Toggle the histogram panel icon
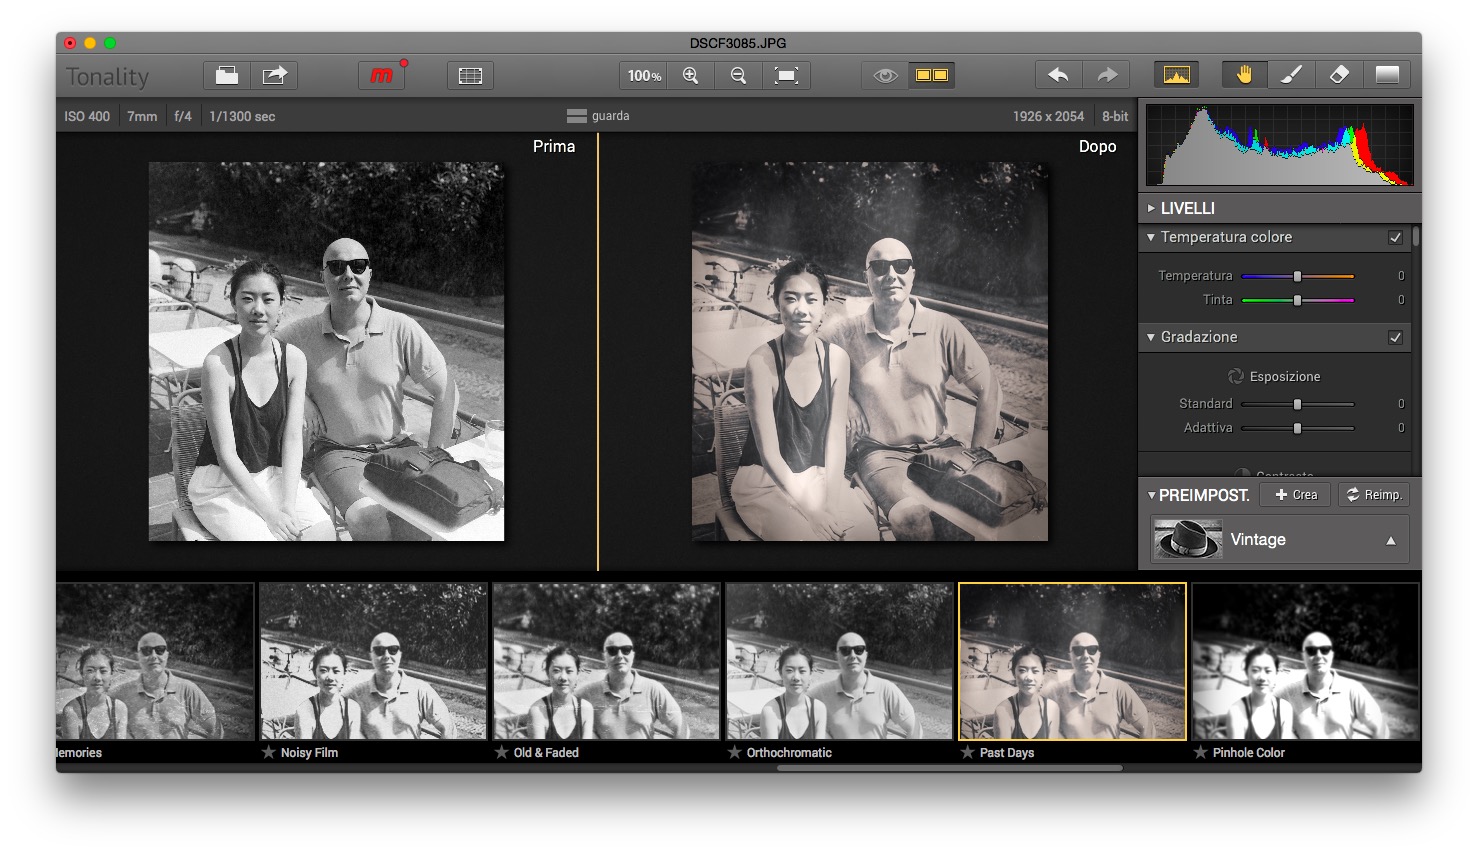This screenshot has width=1478, height=853. tap(1177, 76)
